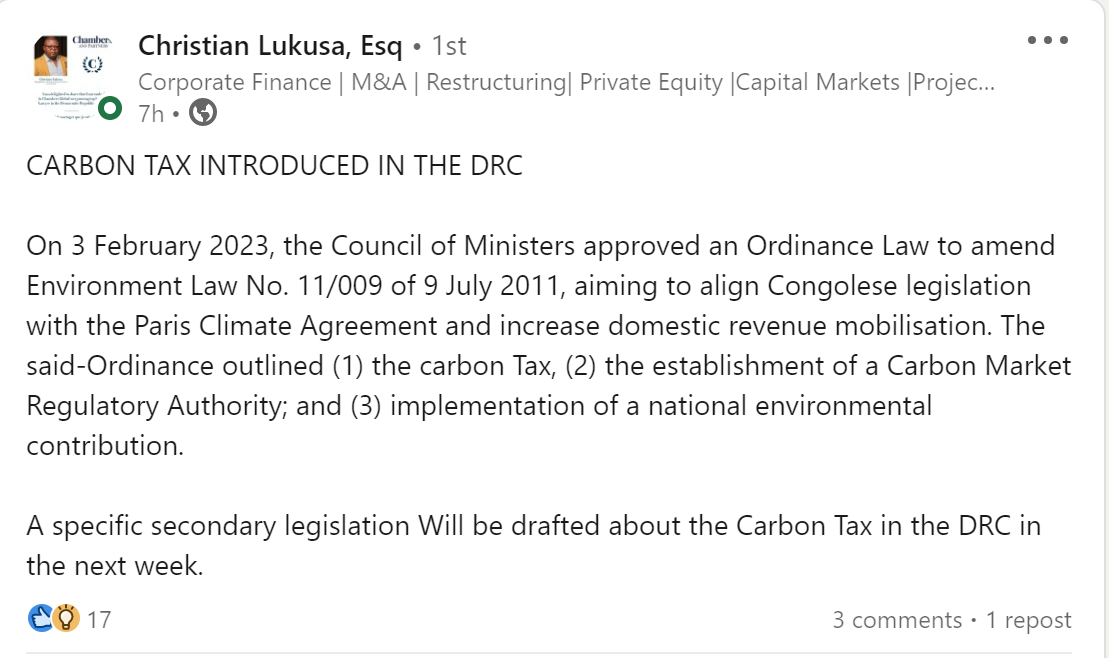Click the 1st connection degree label
Screen dimensions: 1109x658
pos(448,46)
